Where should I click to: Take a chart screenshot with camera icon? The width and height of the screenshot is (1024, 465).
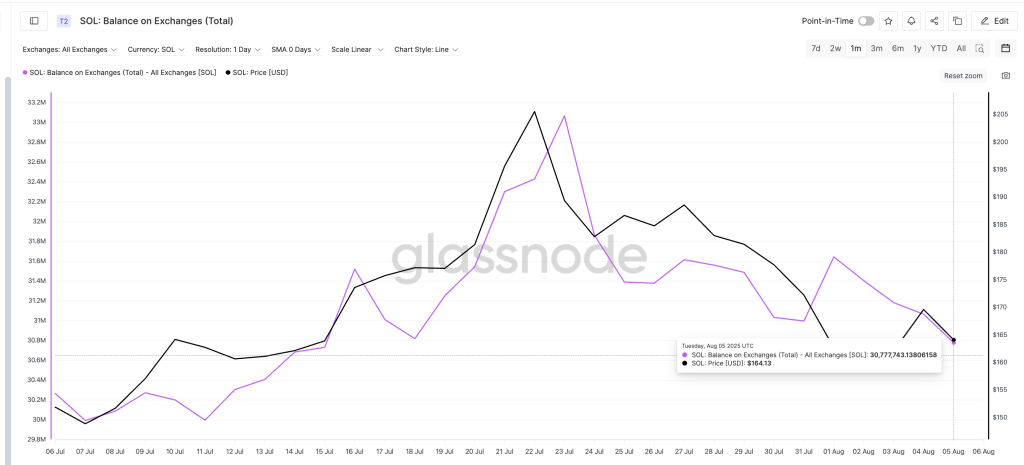click(x=1005, y=76)
